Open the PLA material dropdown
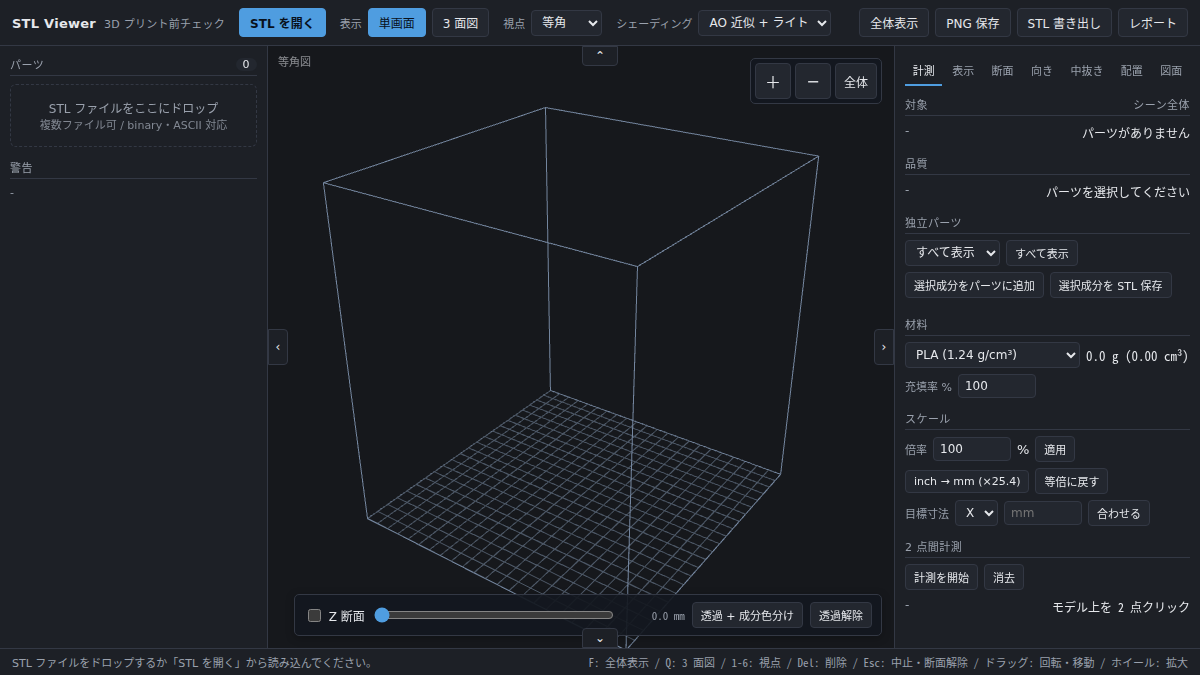This screenshot has height=675, width=1200. coord(992,355)
